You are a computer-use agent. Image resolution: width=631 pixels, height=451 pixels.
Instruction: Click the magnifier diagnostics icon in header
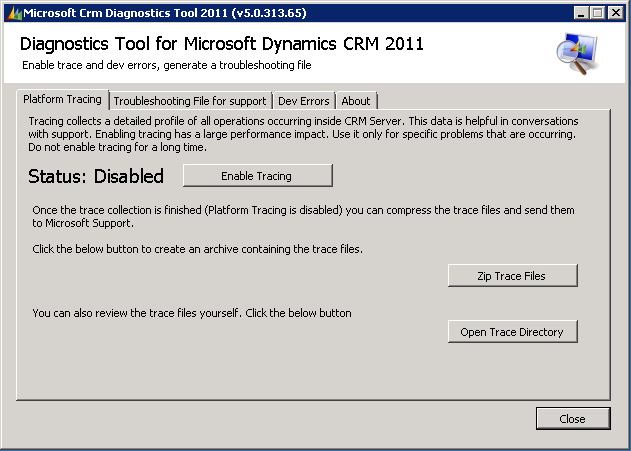point(577,54)
